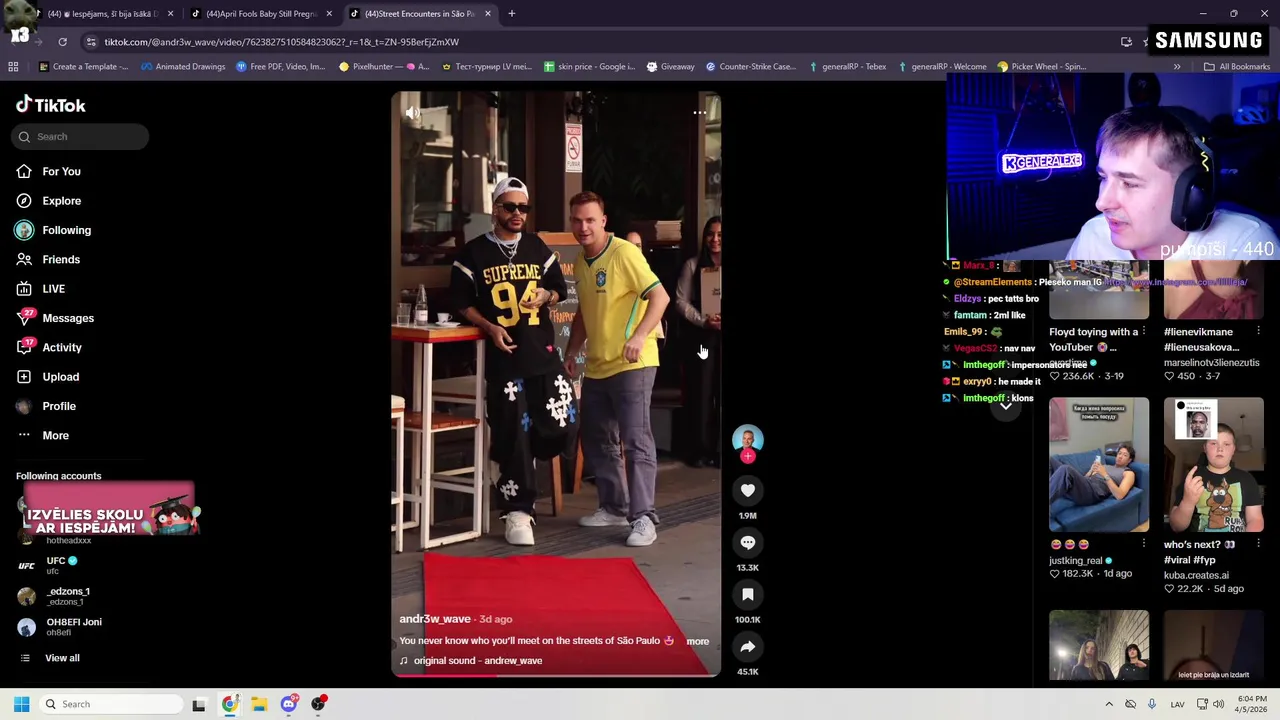This screenshot has width=1280, height=720.
Task: Open the Counter-Strike Case bookmark
Action: pyautogui.click(x=750, y=67)
